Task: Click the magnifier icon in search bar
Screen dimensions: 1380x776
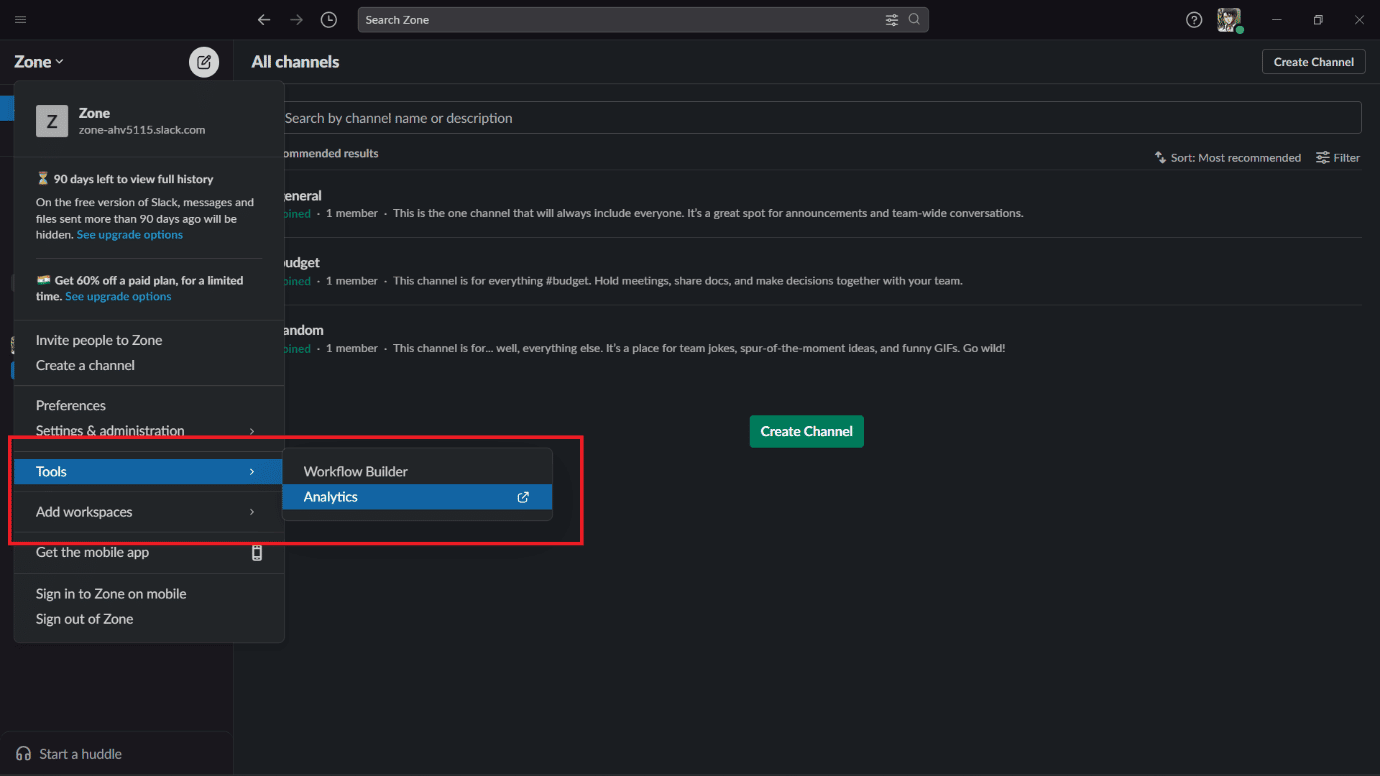Action: pyautogui.click(x=914, y=20)
